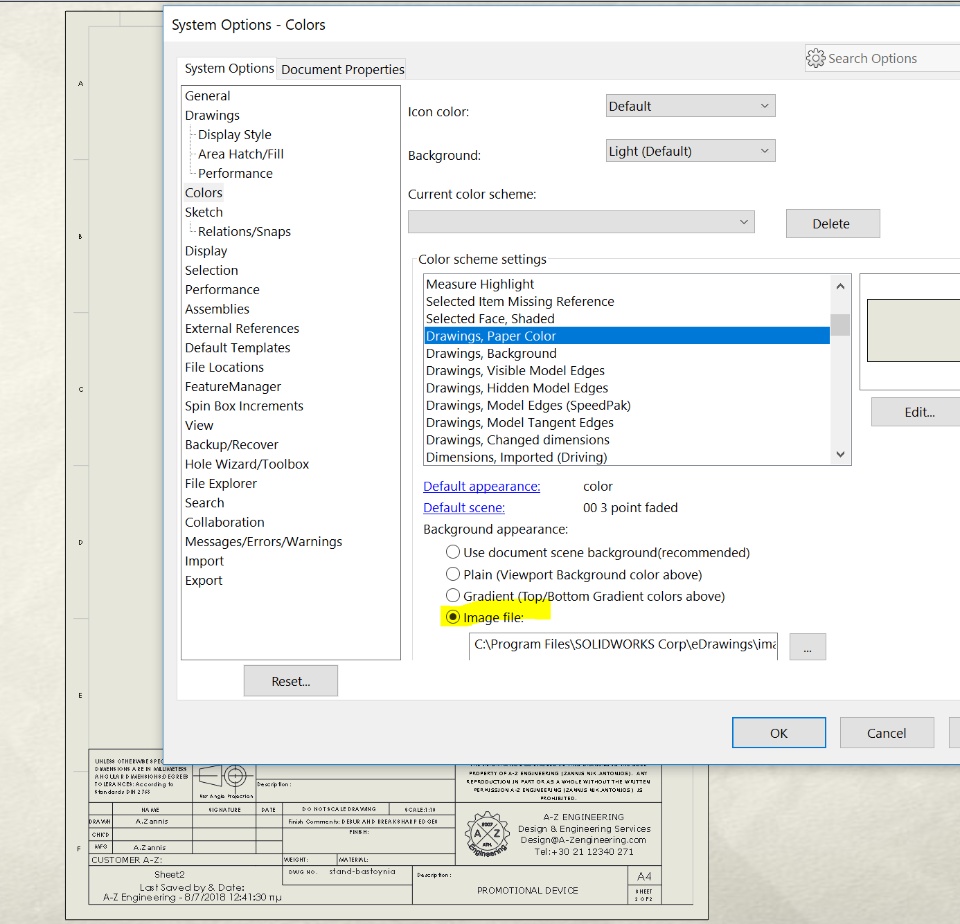960x924 pixels.
Task: Click the color scheme list scrollbar thumb
Action: [x=840, y=325]
